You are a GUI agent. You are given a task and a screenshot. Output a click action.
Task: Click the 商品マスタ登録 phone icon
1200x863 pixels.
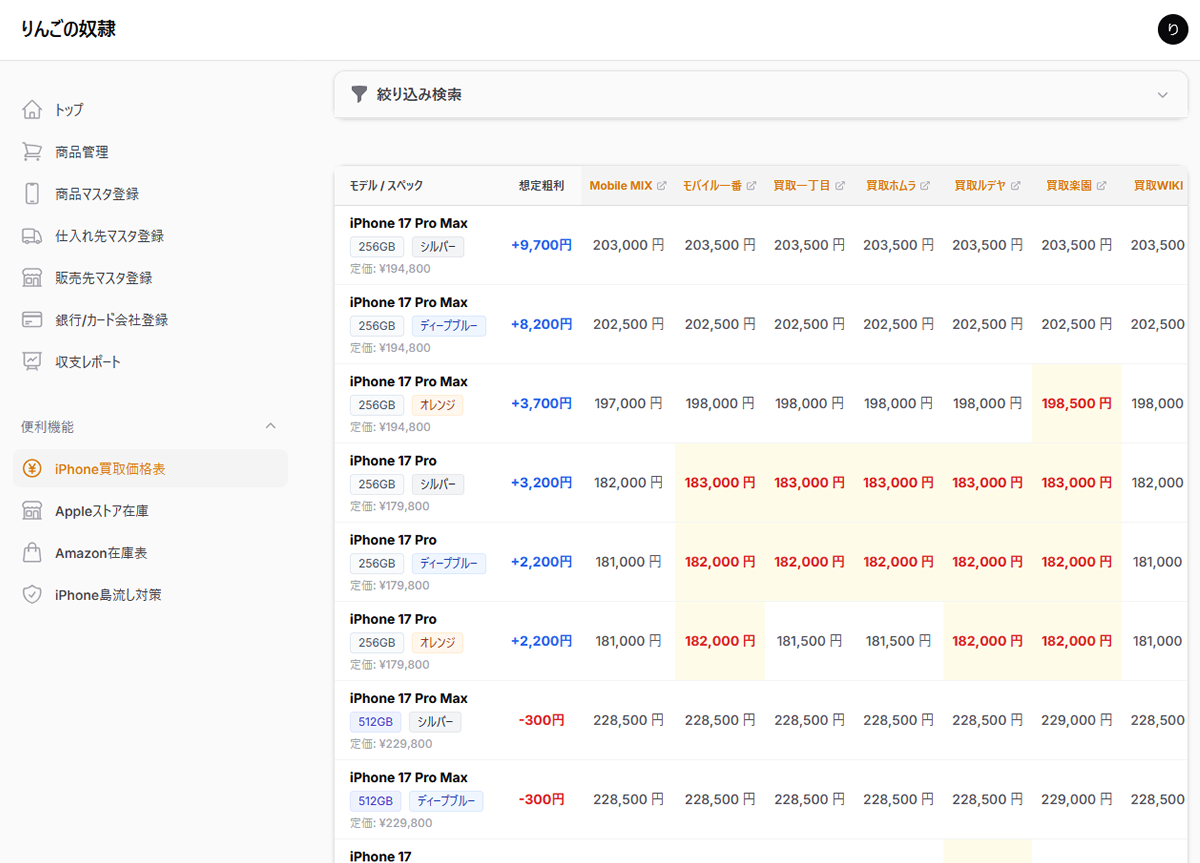[x=32, y=194]
